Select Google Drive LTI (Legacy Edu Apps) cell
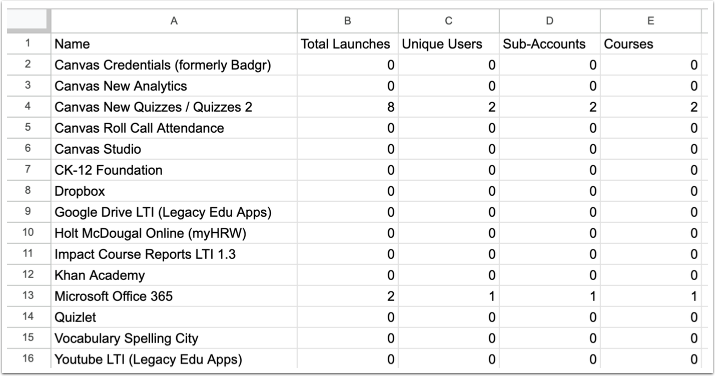Viewport: 715px width, 376px height. point(174,212)
